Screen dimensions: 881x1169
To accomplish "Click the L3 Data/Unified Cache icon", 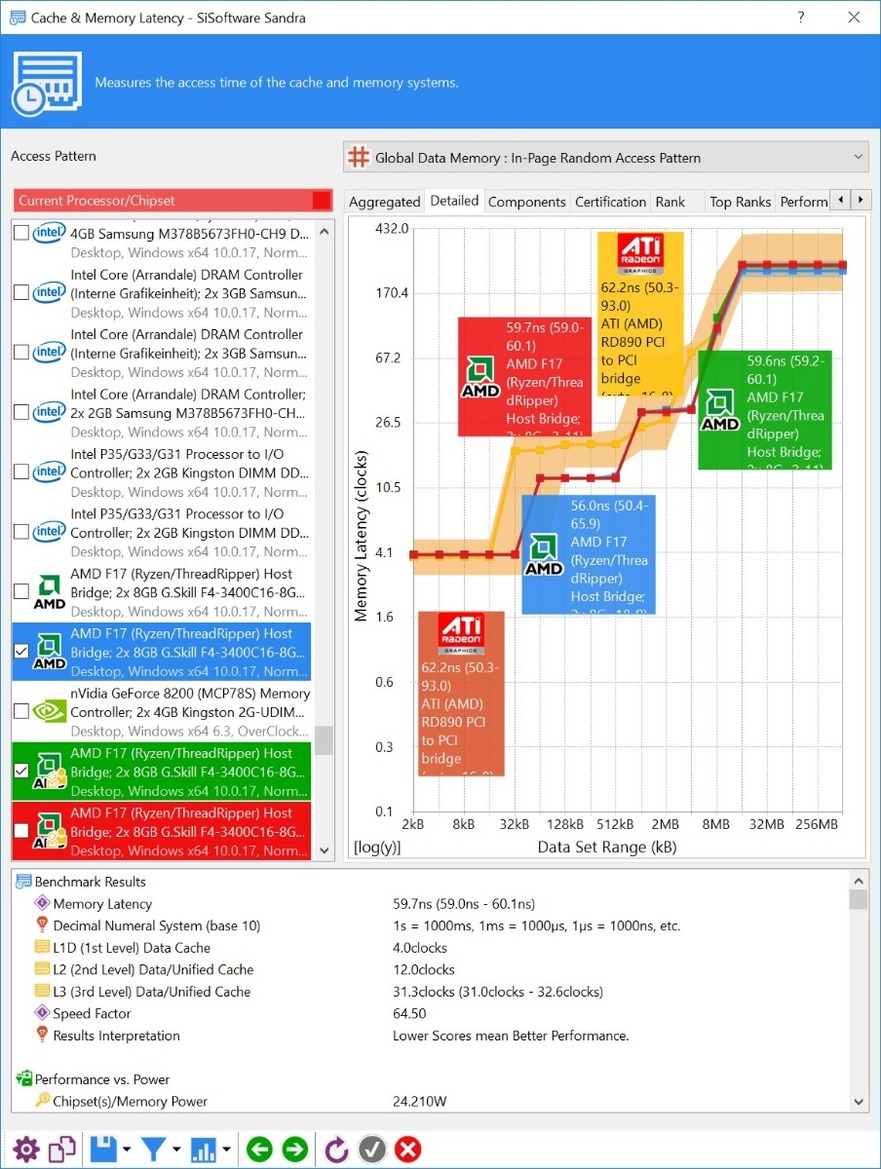I will [x=42, y=992].
